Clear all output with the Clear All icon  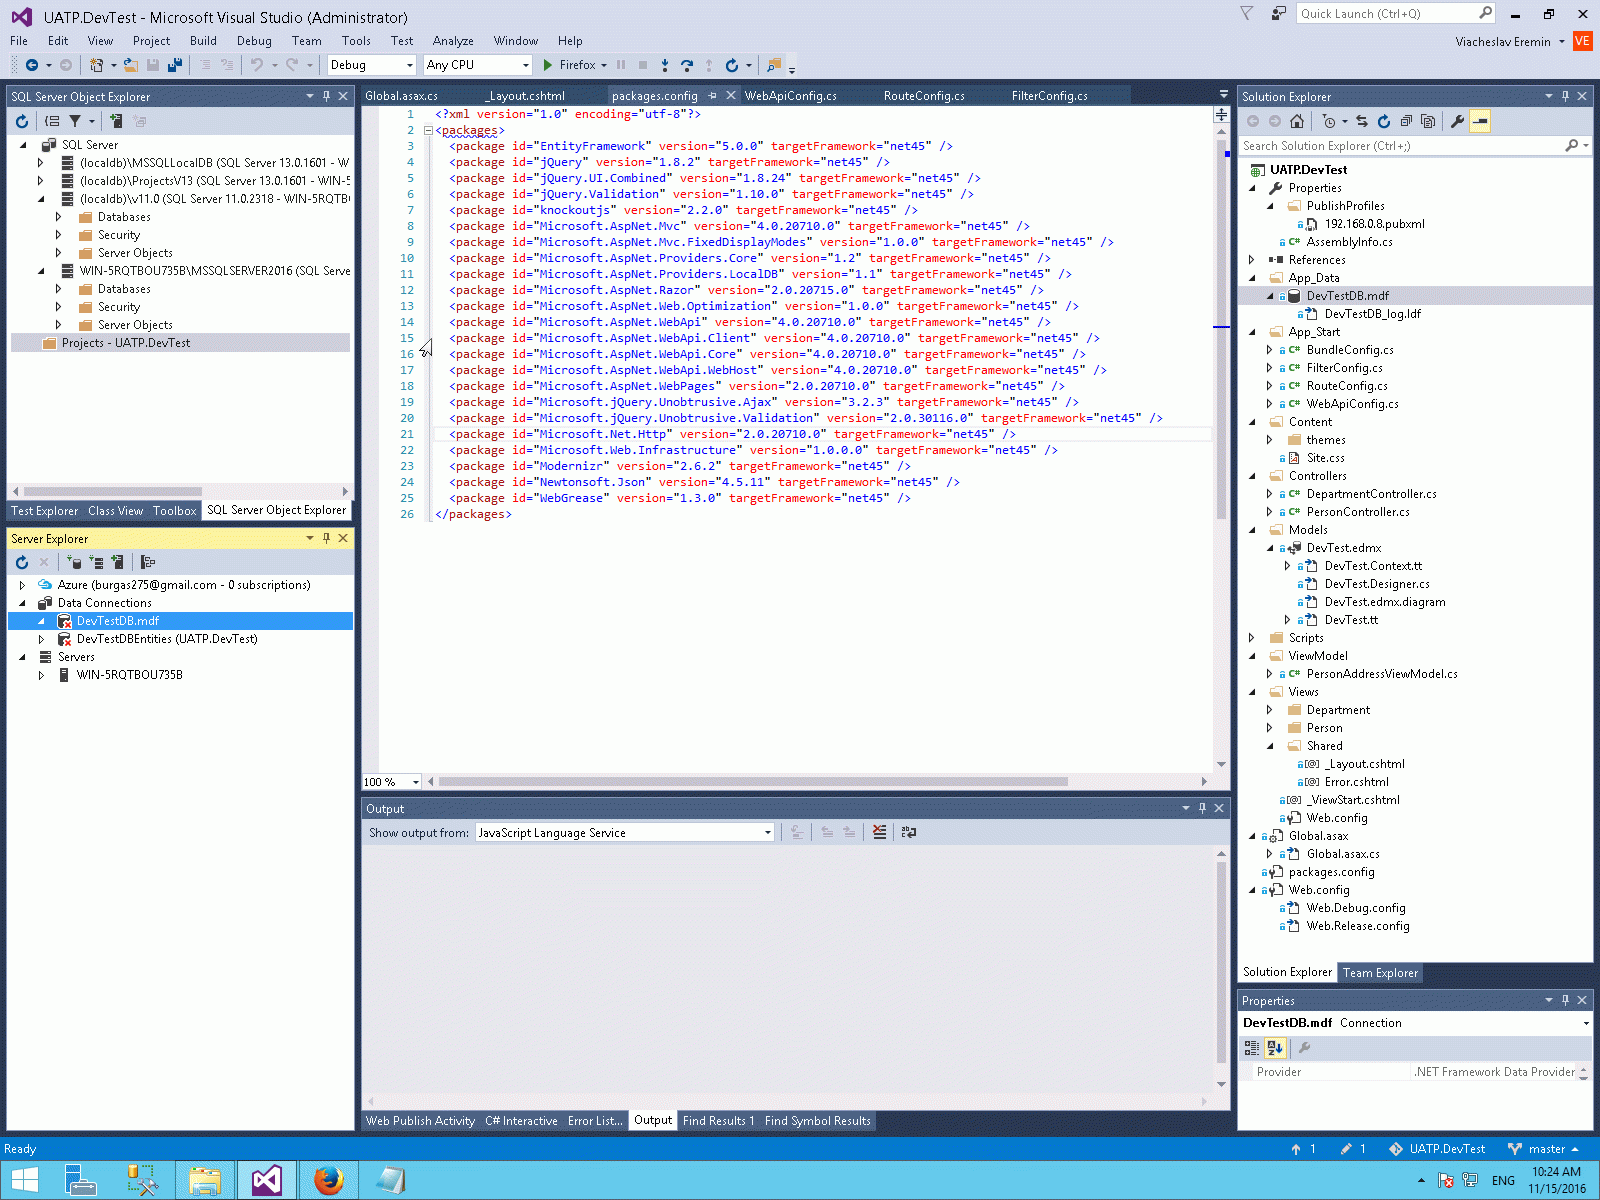tap(880, 832)
